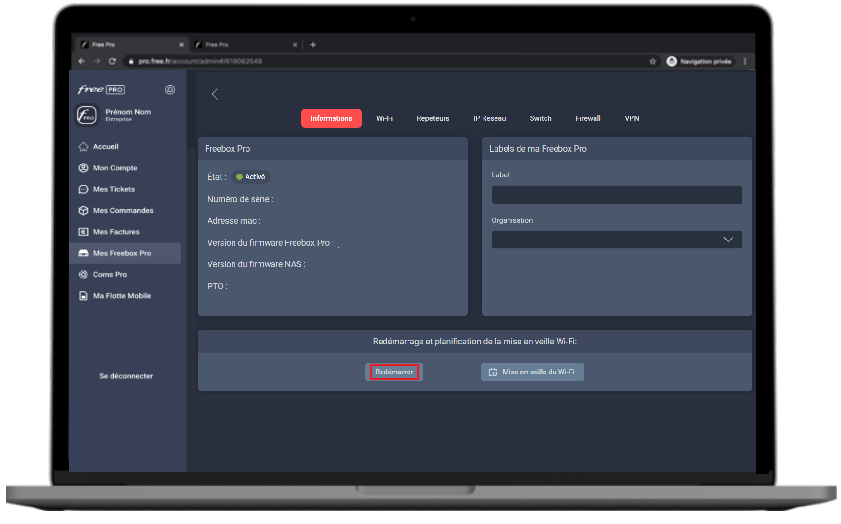The height and width of the screenshot is (524, 841).
Task: Open Mes Commandes box icon
Action: [x=83, y=211]
